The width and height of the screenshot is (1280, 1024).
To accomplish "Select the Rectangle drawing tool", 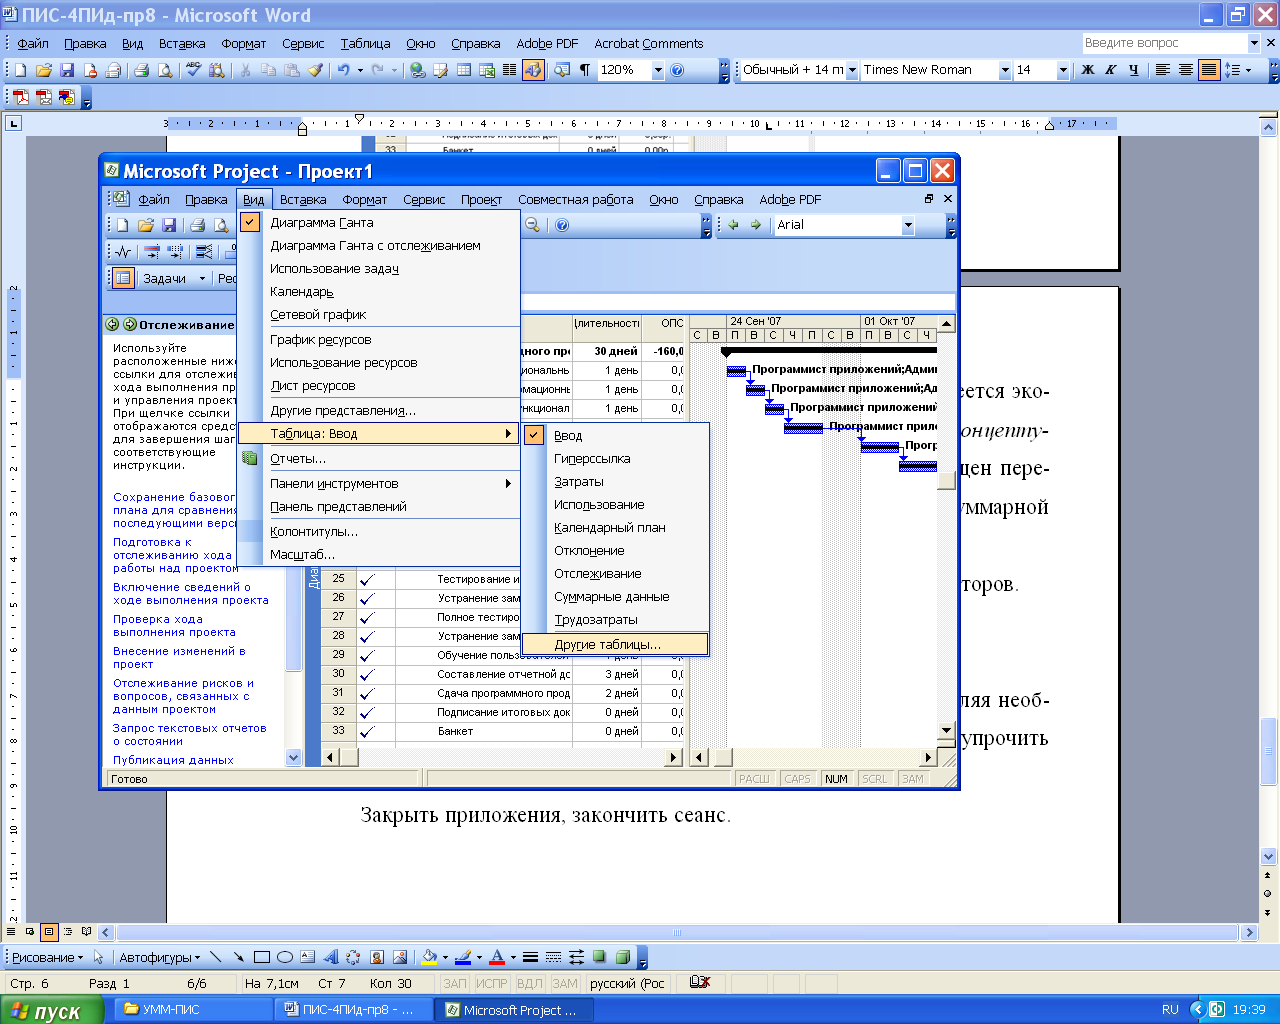I will pos(262,957).
